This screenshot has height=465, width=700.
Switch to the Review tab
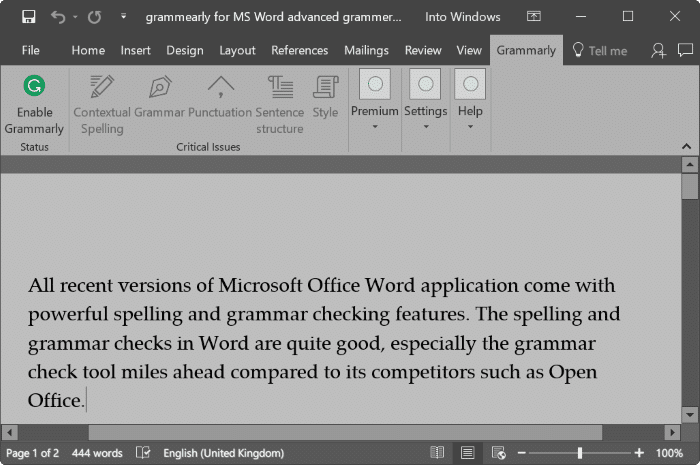[423, 50]
